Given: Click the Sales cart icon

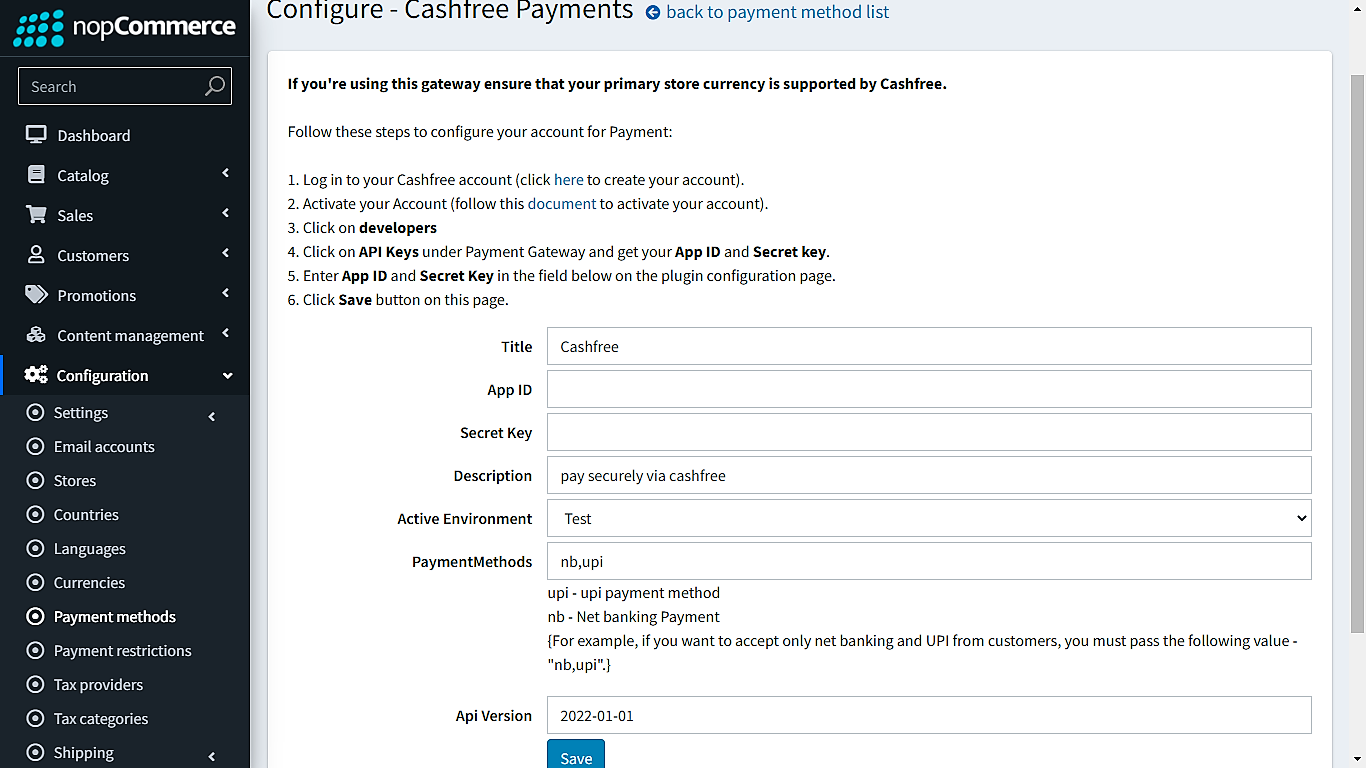Looking at the screenshot, I should [36, 215].
